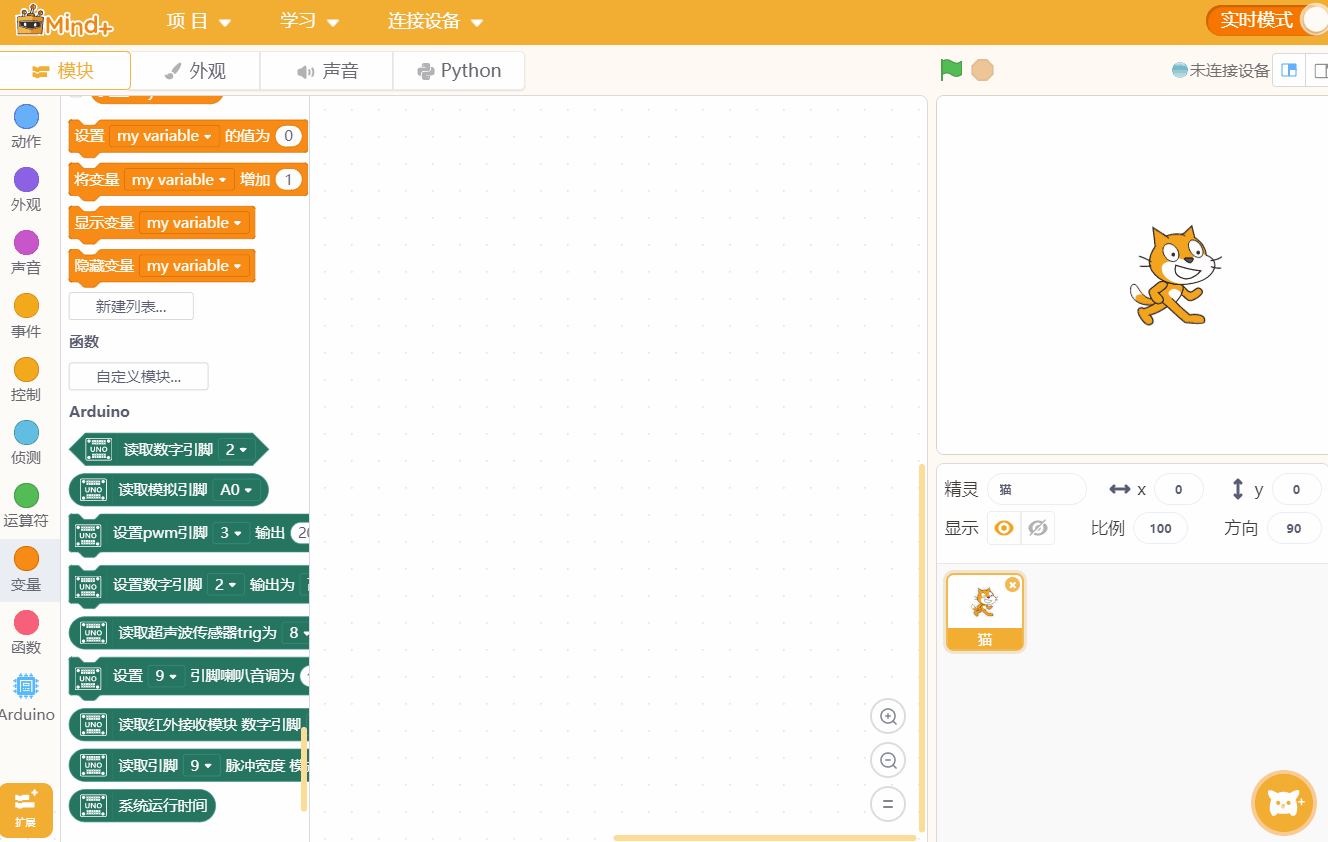Delete the 猫 sprite with x button
Screen dimensions: 1328x842
[x=1012, y=584]
